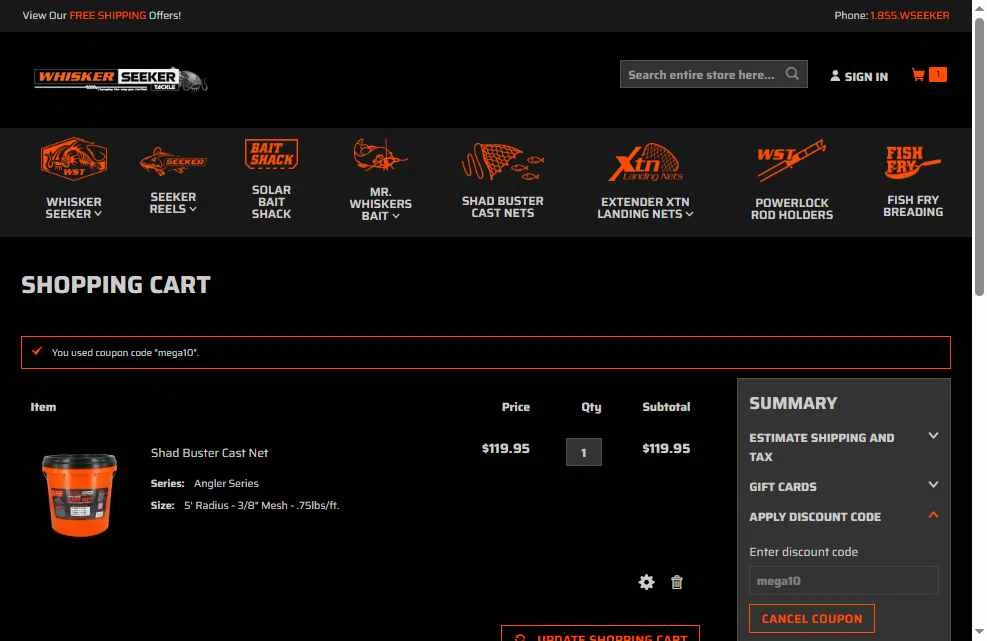The image size is (987, 641).
Task: Go to Powerlock Rod Holders category
Action: point(792,209)
